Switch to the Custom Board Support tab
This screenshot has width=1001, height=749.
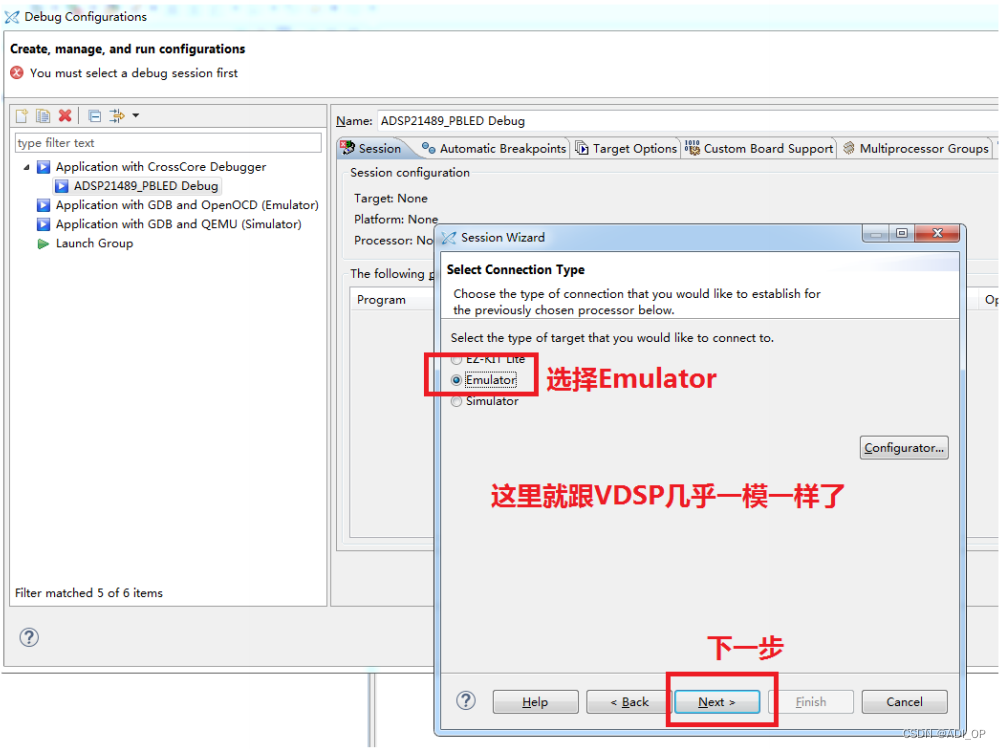(759, 148)
